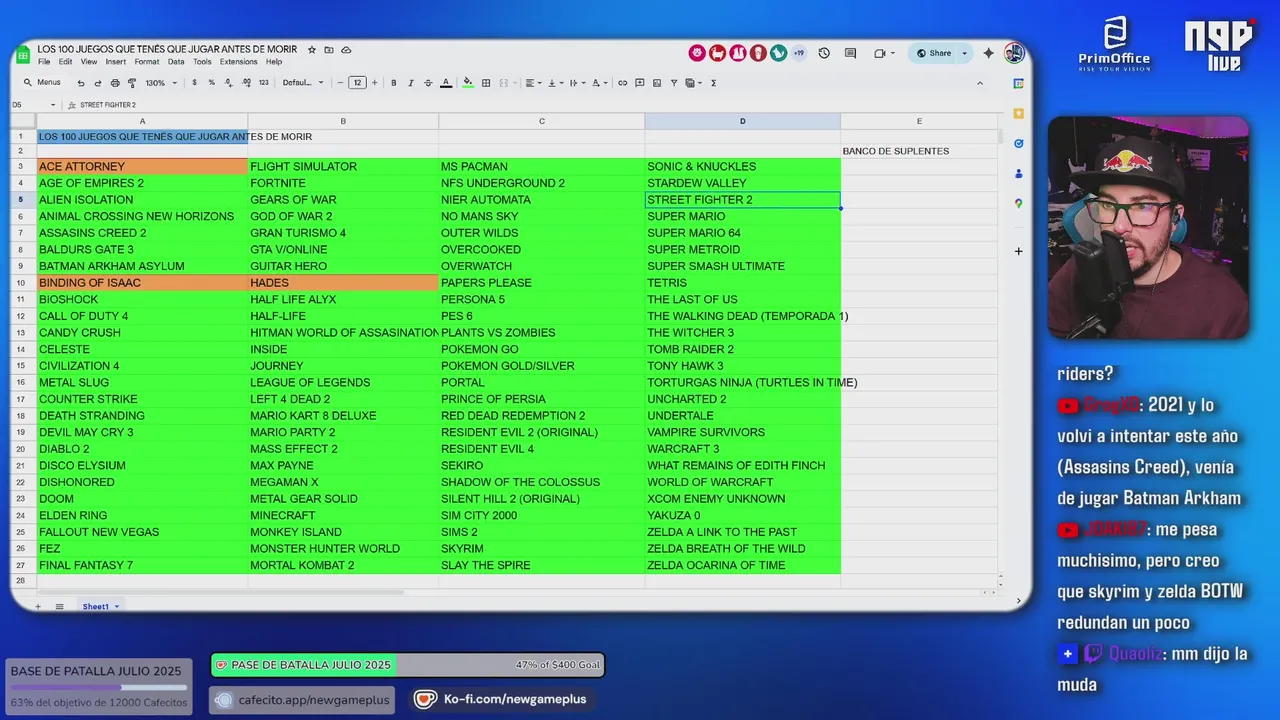
Task: Open the fill color picker
Action: click(x=467, y=83)
